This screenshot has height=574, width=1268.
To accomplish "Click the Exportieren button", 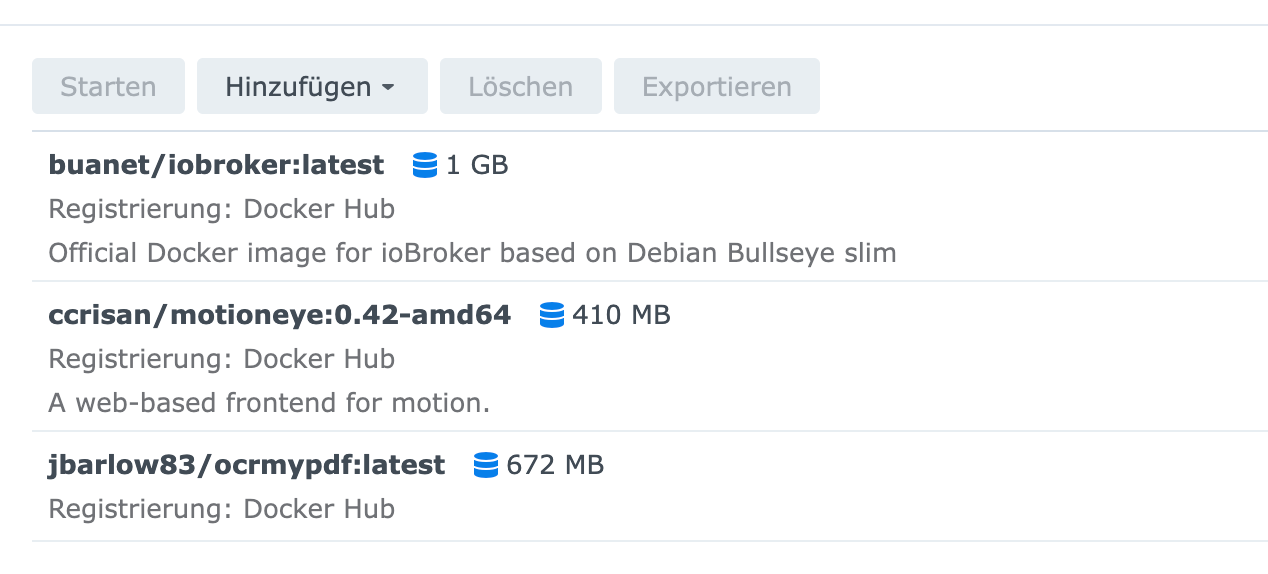I will coord(716,87).
